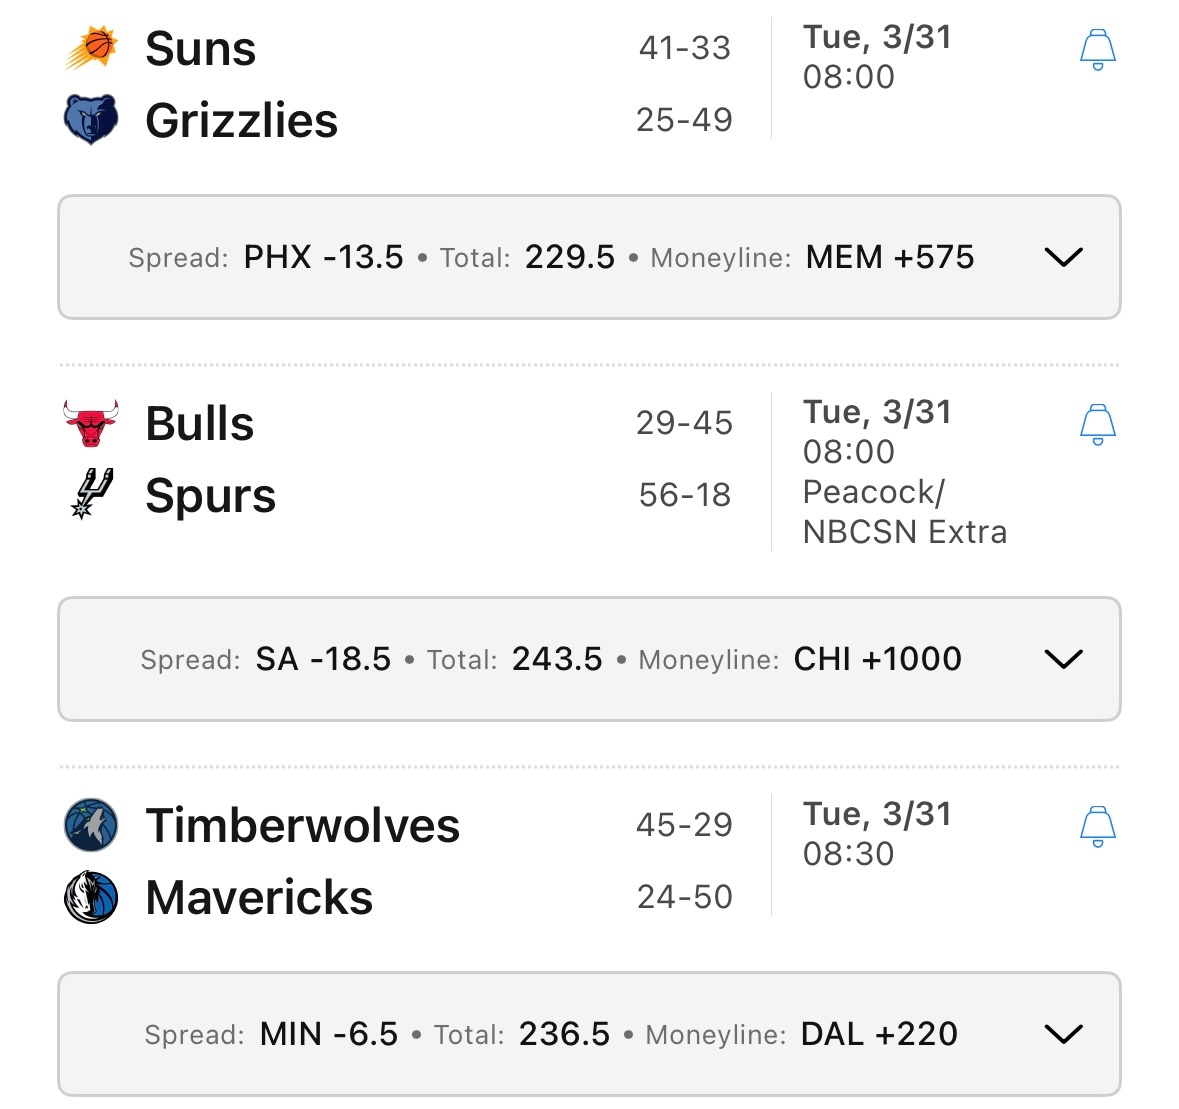
Task: Click the Bulls record 29-45
Action: pyautogui.click(x=685, y=421)
